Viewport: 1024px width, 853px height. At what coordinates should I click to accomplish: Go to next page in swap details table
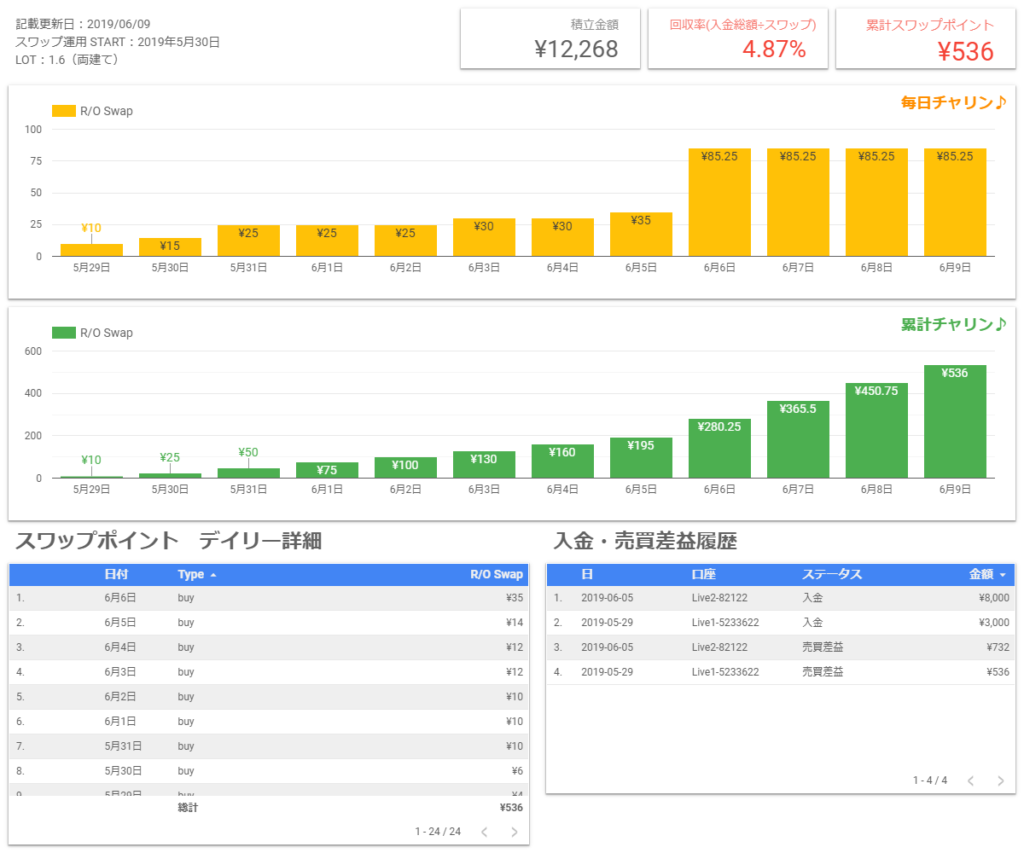(514, 831)
